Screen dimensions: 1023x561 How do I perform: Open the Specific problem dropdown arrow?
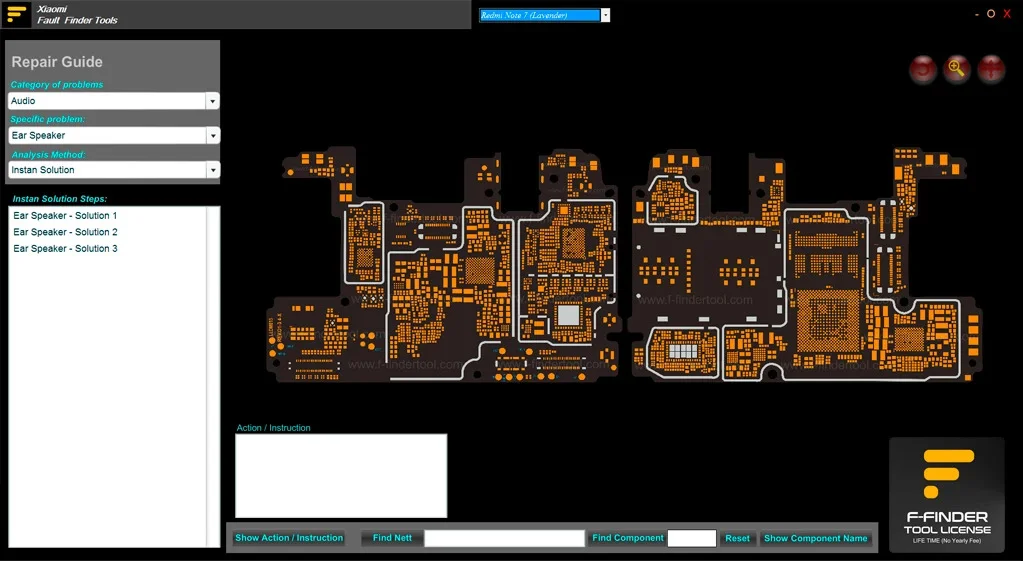pyautogui.click(x=213, y=136)
